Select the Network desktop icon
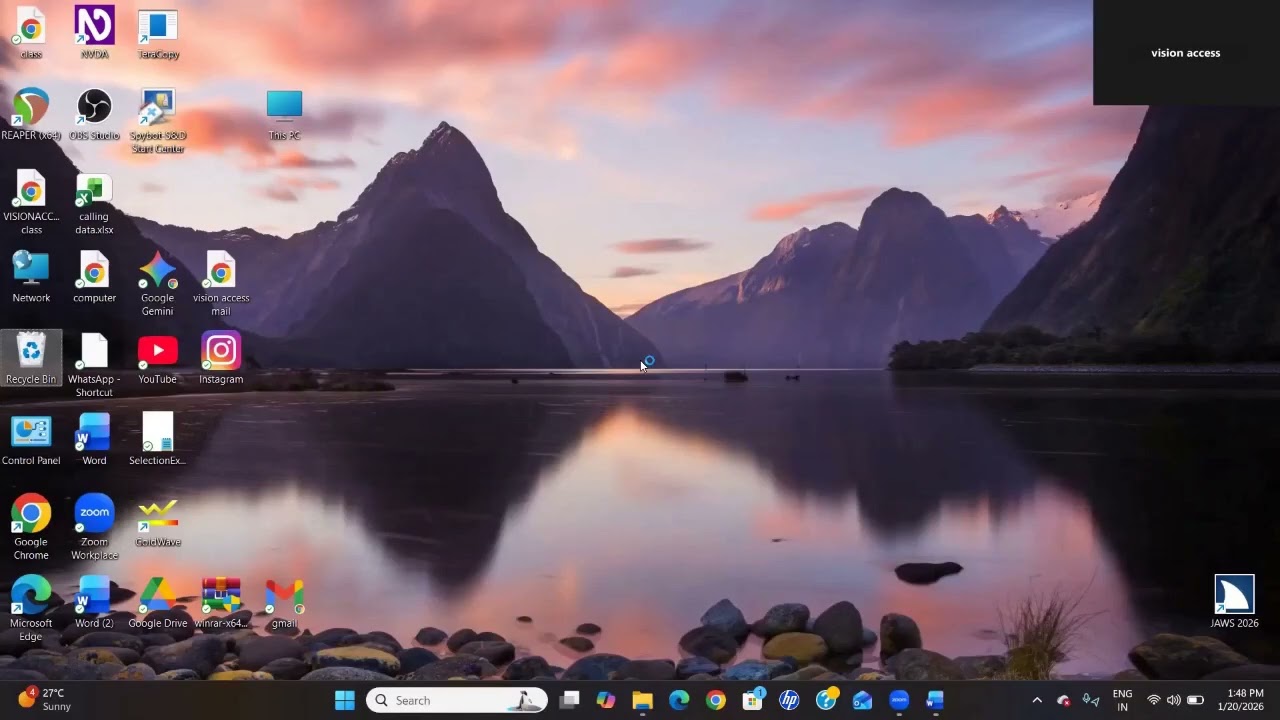Viewport: 1280px width, 720px height. (31, 277)
